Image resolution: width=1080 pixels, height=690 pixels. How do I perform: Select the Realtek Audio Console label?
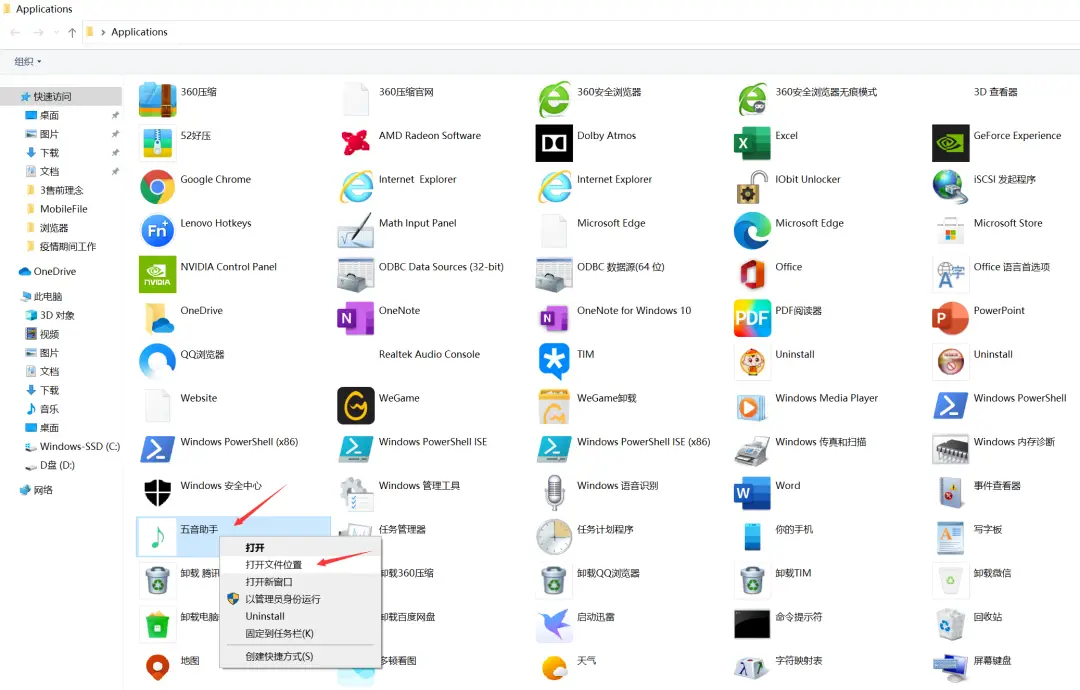click(429, 354)
